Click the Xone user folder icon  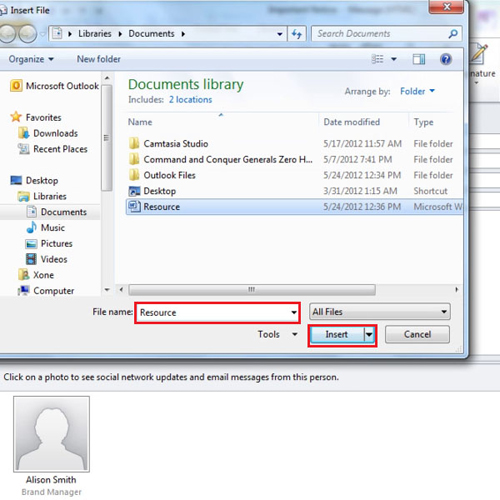point(24,275)
